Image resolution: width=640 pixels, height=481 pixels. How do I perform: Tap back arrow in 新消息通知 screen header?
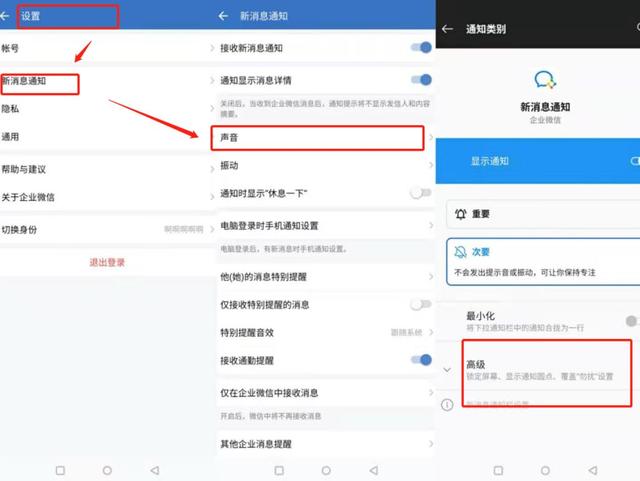(223, 16)
